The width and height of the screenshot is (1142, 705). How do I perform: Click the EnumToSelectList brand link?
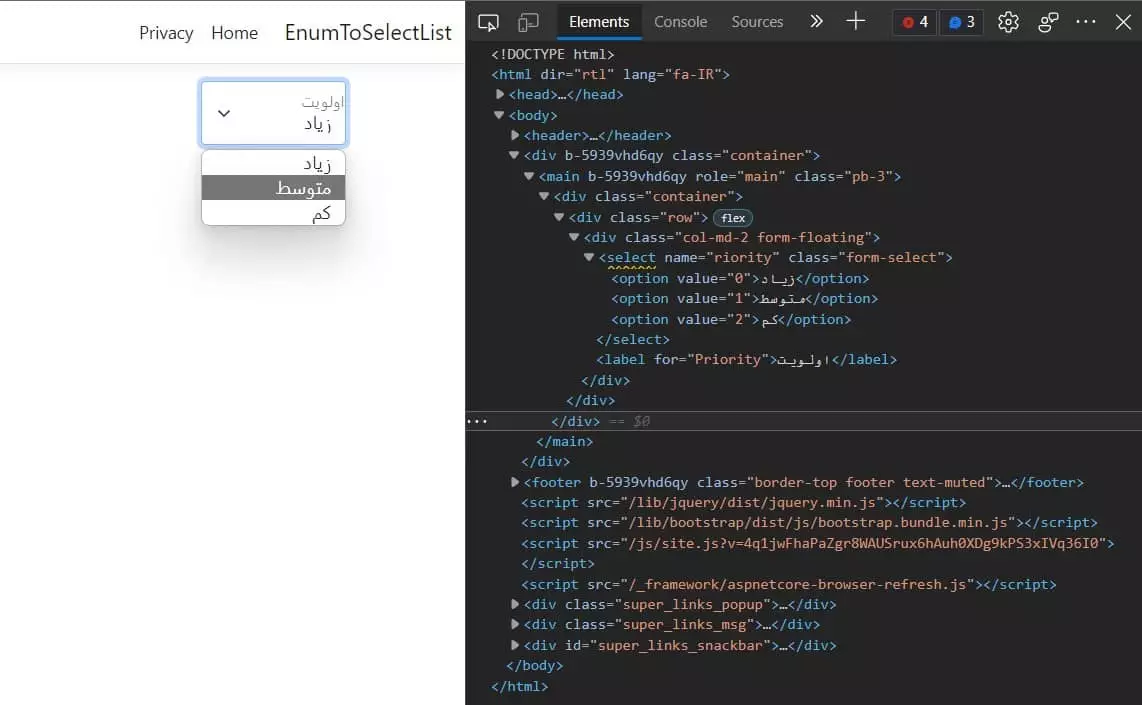[368, 33]
